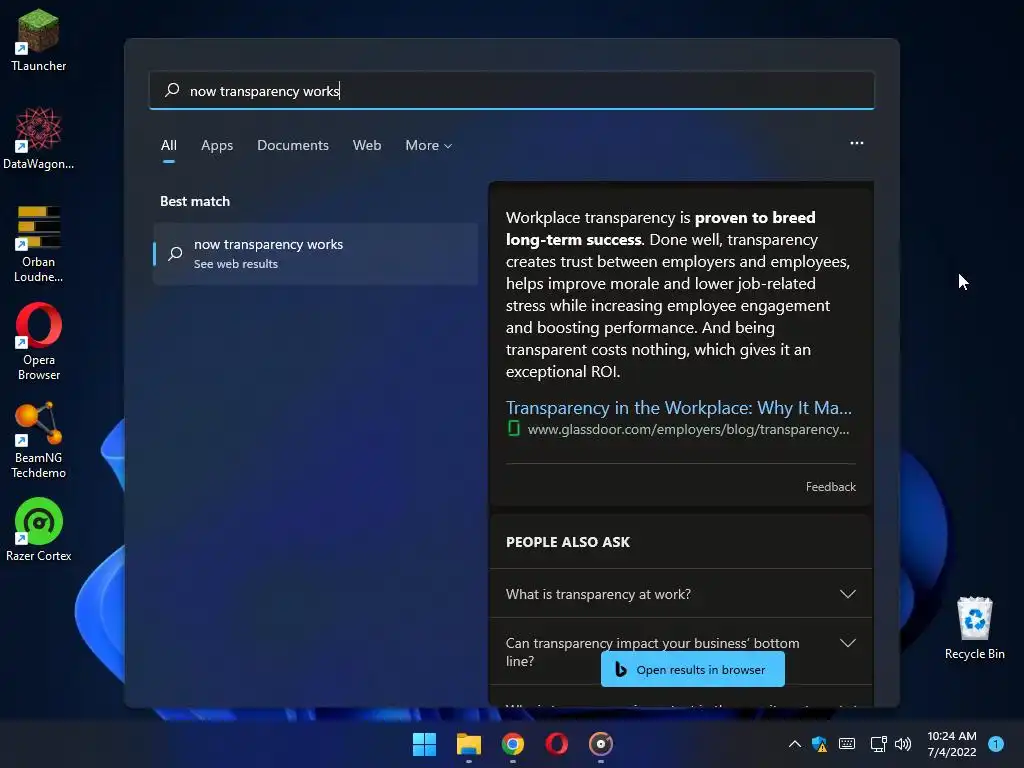Click the volume speaker icon
This screenshot has height=768, width=1024.
[903, 744]
